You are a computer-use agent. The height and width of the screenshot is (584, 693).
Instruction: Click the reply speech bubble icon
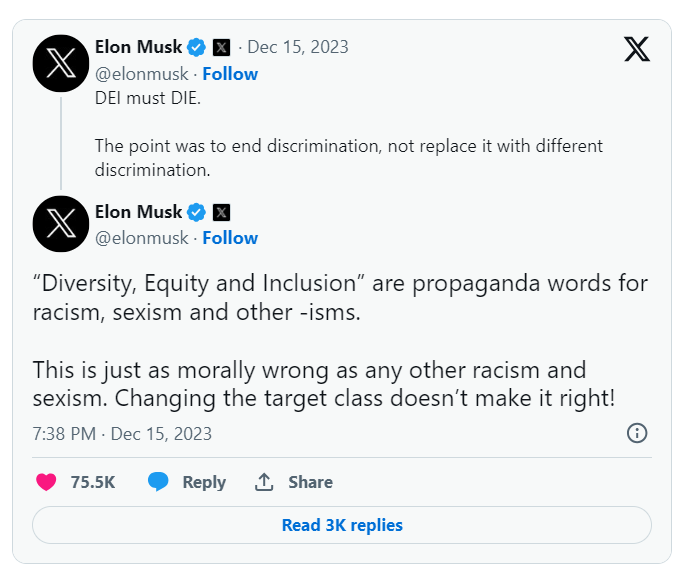point(158,482)
